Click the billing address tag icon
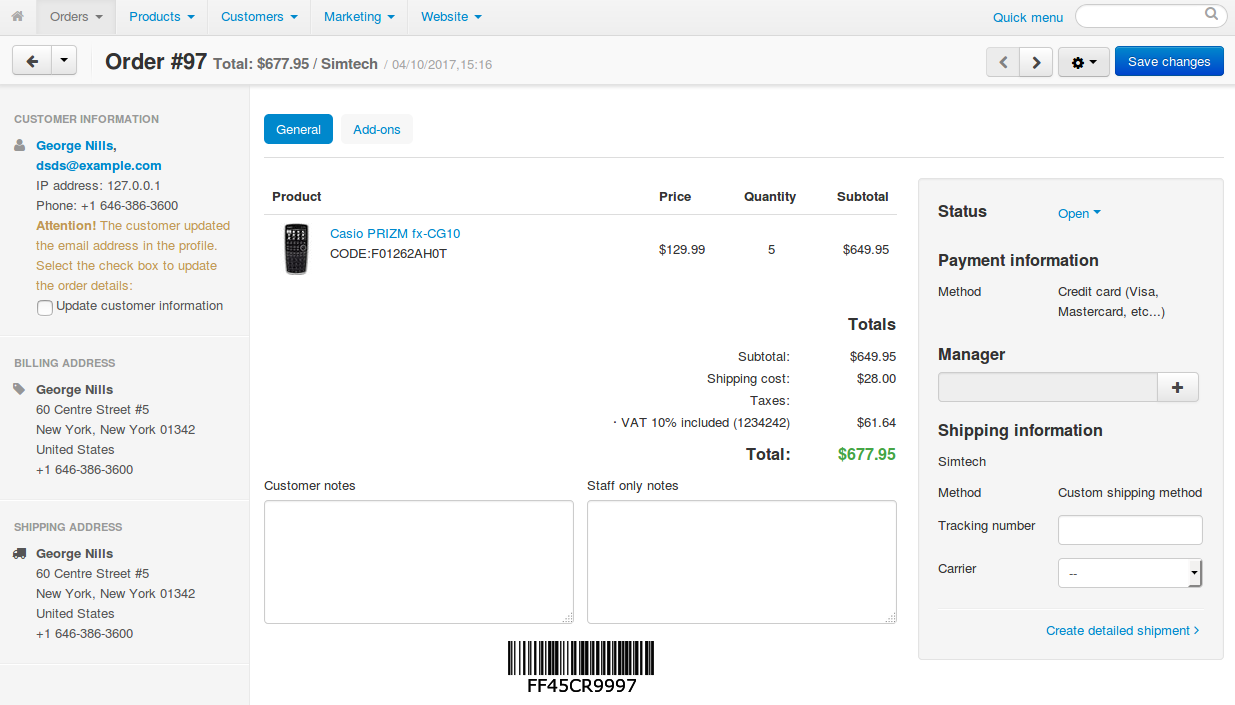The height and width of the screenshot is (705, 1235). coord(20,389)
